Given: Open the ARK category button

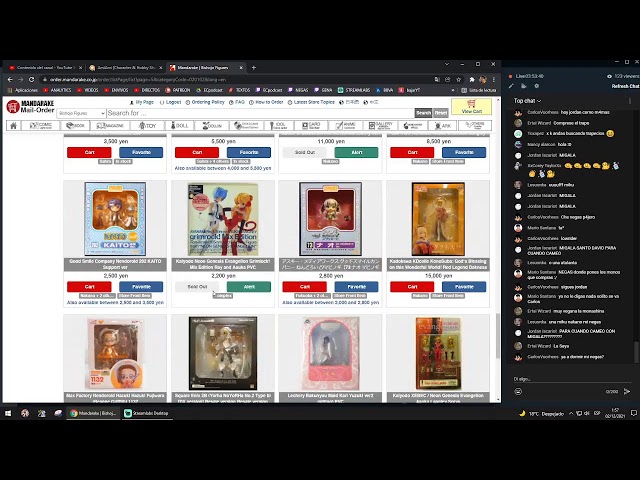Looking at the screenshot, I should (x=443, y=126).
